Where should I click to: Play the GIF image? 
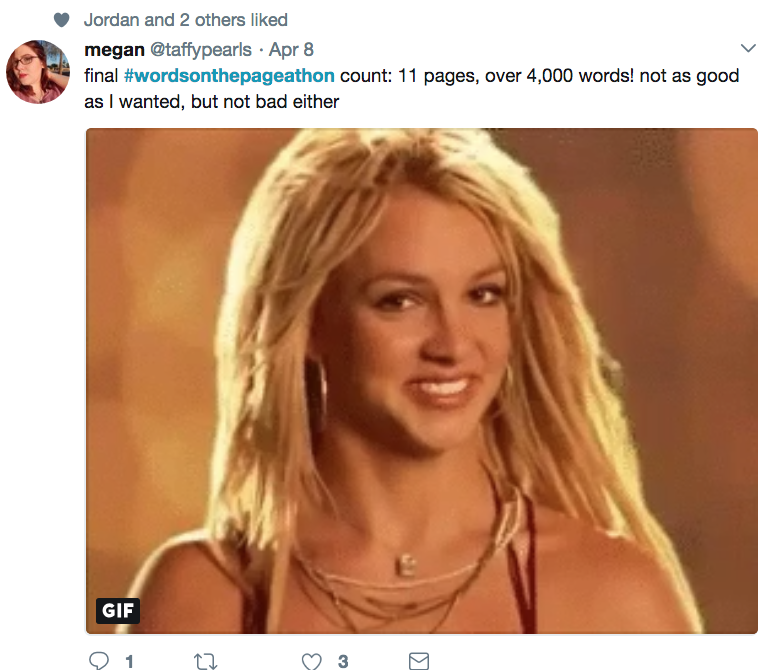pyautogui.click(x=422, y=381)
